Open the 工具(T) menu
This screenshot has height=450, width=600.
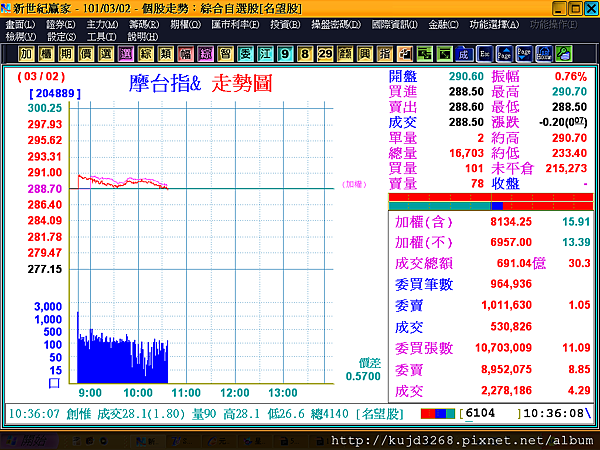pyautogui.click(x=101, y=37)
